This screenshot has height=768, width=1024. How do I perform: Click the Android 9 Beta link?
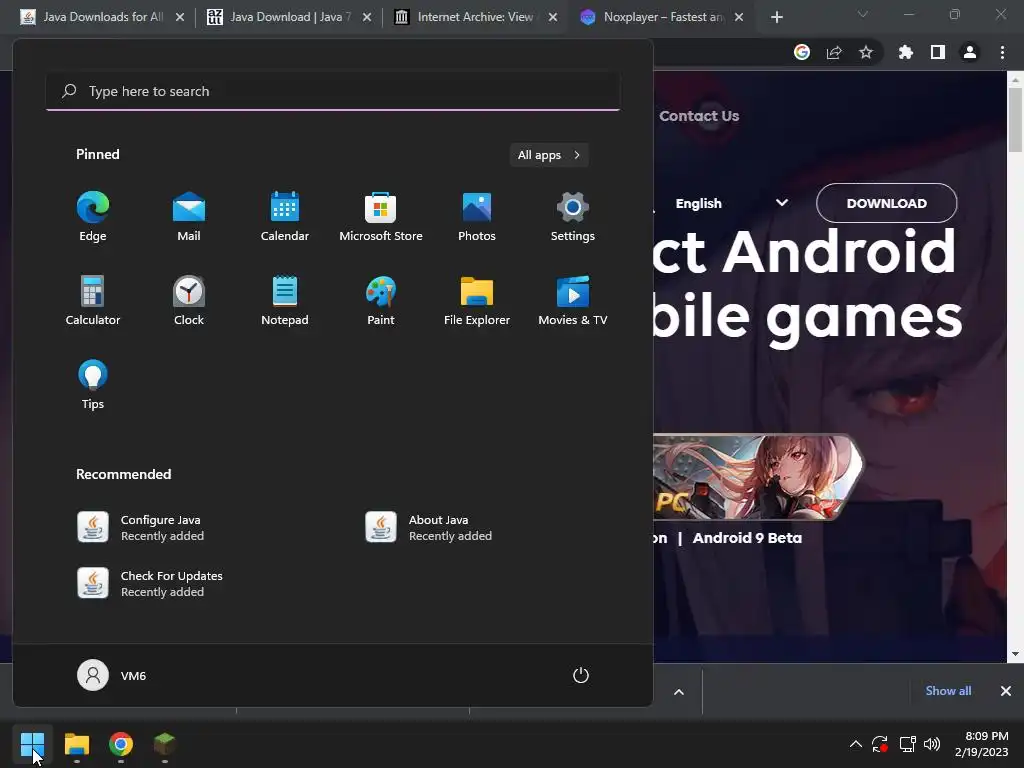(747, 538)
